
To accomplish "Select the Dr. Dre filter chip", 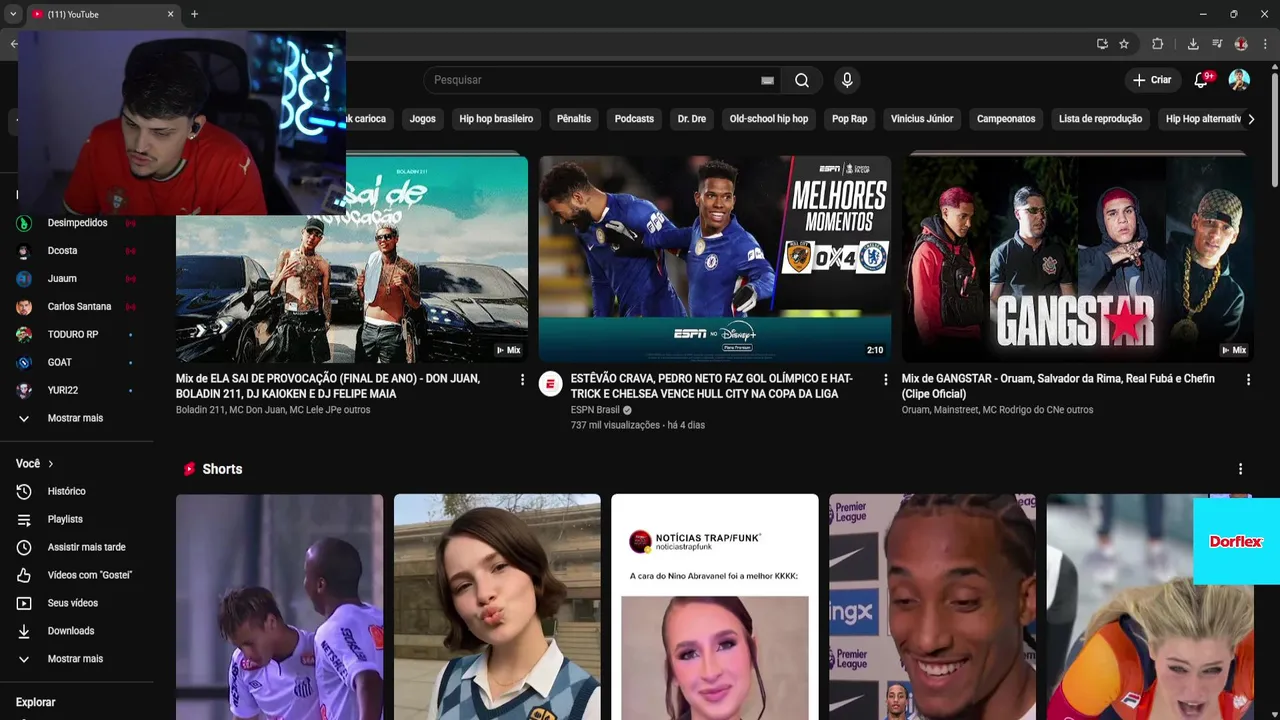I will [x=692, y=119].
